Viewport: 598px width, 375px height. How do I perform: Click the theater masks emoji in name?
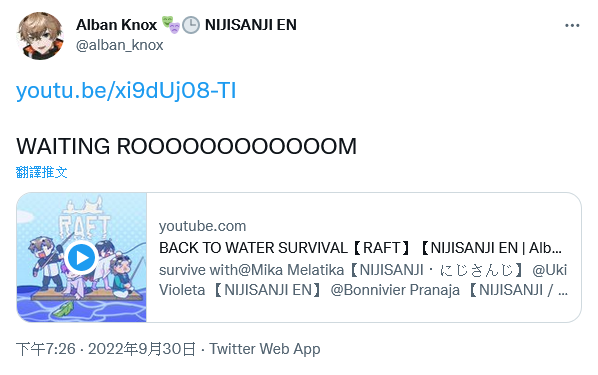click(x=170, y=25)
